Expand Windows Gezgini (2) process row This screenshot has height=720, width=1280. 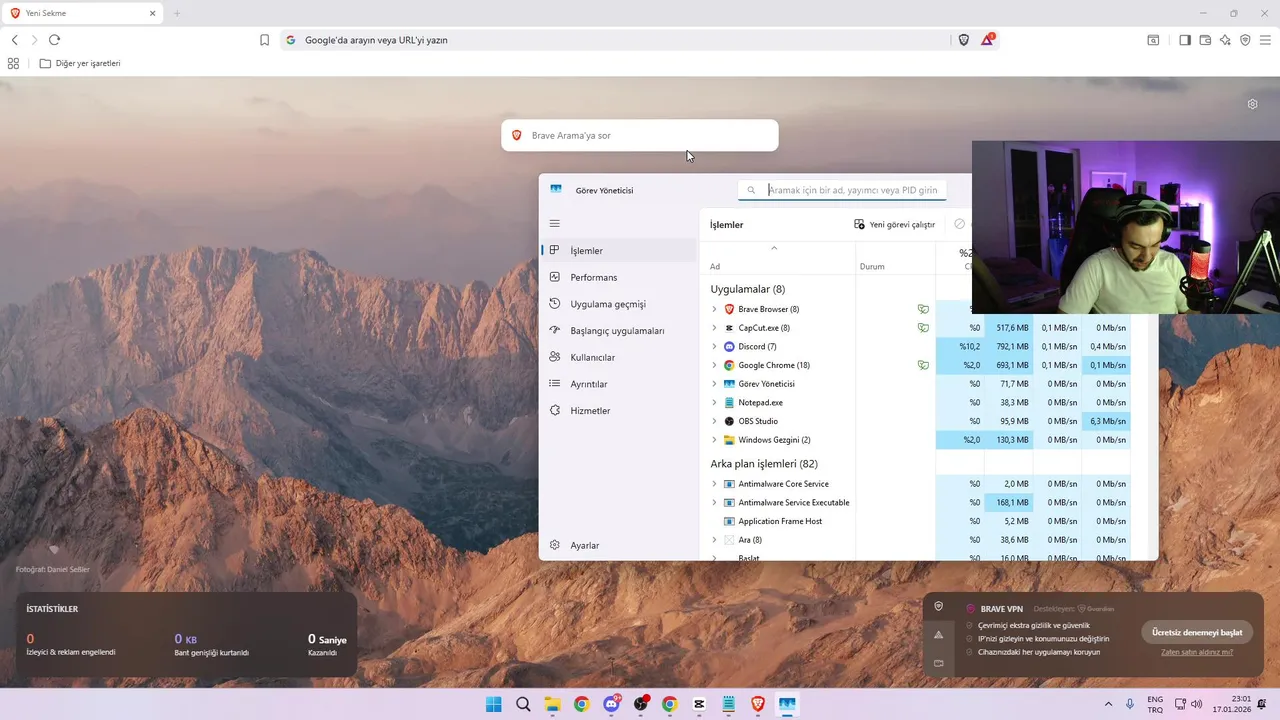click(714, 440)
